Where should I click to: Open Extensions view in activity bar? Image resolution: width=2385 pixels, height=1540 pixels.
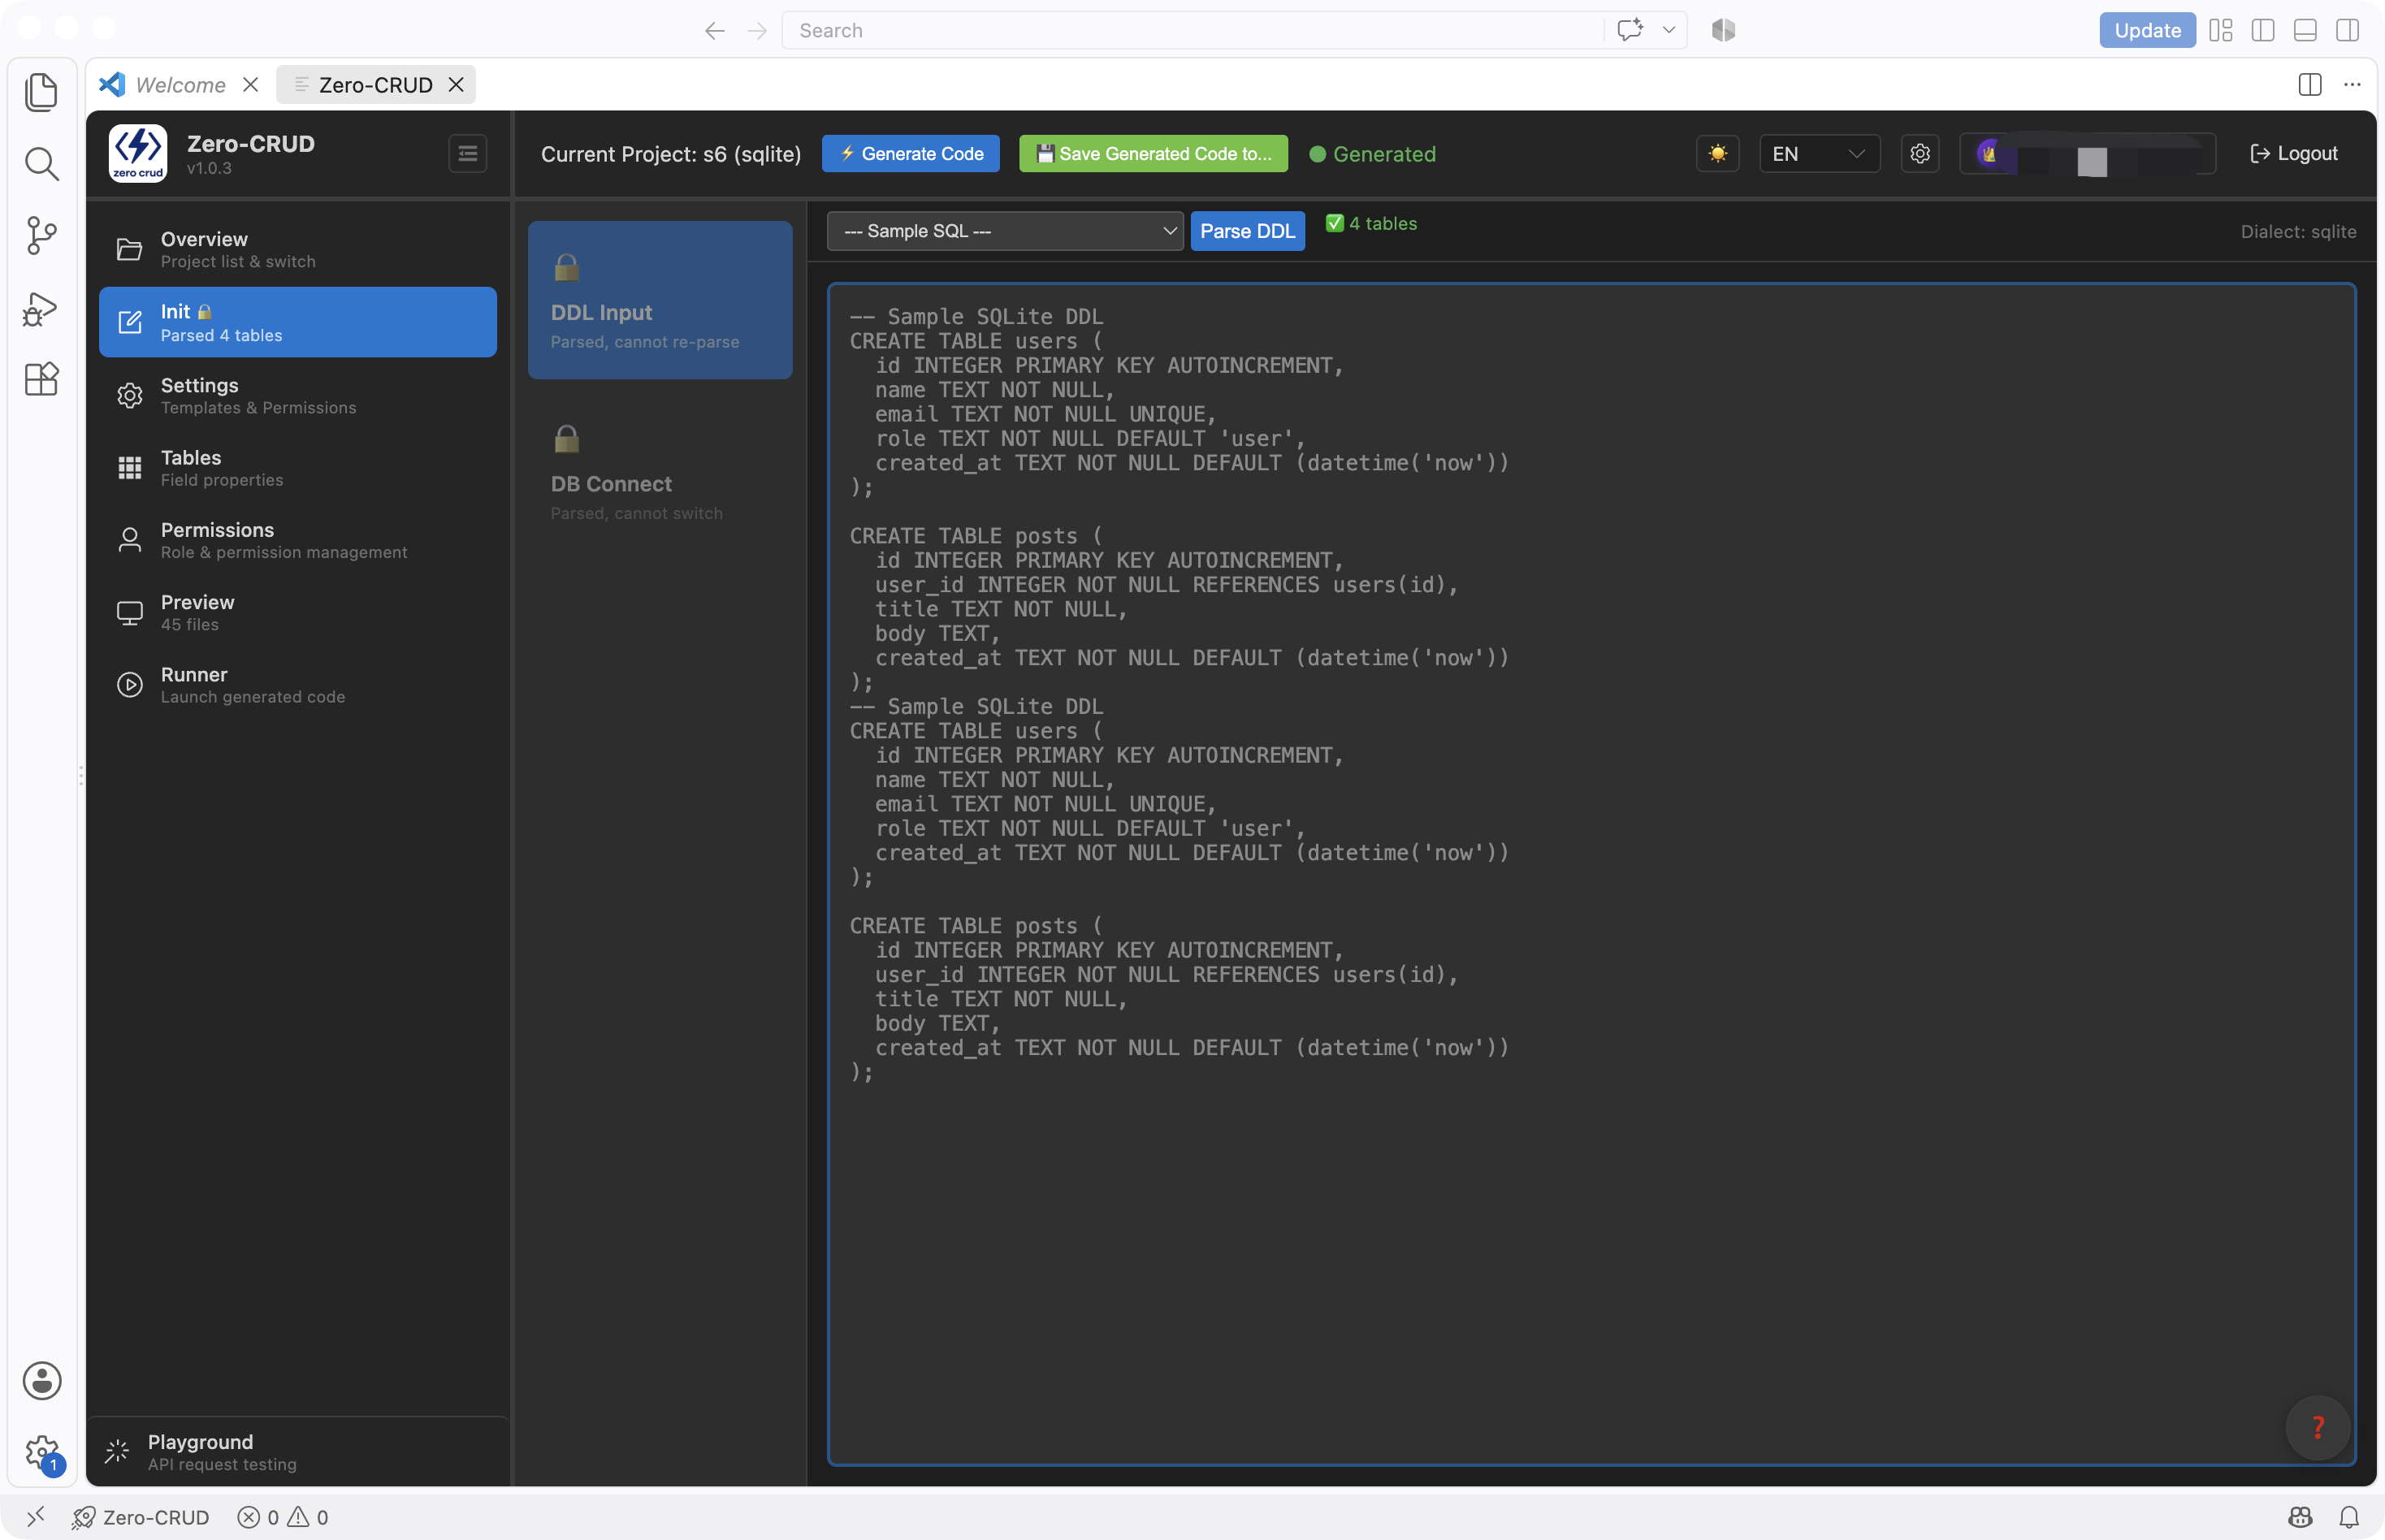pyautogui.click(x=41, y=380)
